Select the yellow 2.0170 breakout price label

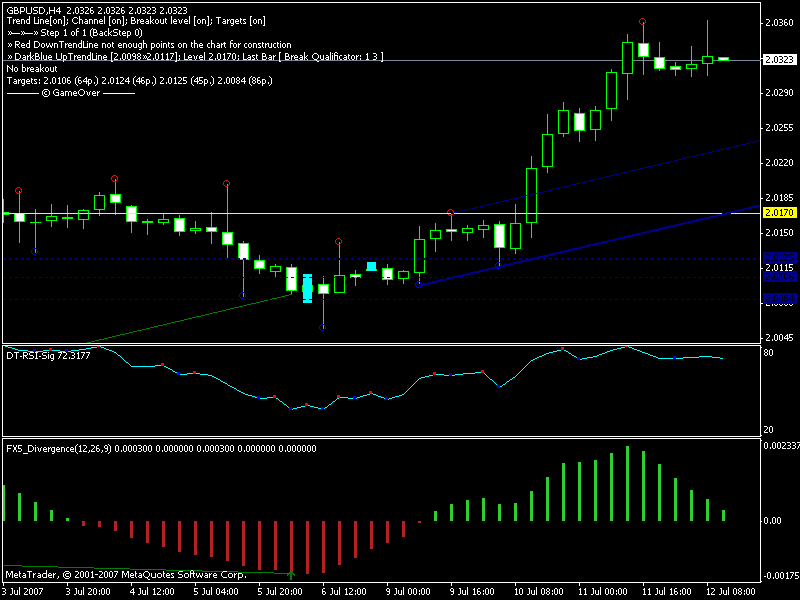[779, 213]
